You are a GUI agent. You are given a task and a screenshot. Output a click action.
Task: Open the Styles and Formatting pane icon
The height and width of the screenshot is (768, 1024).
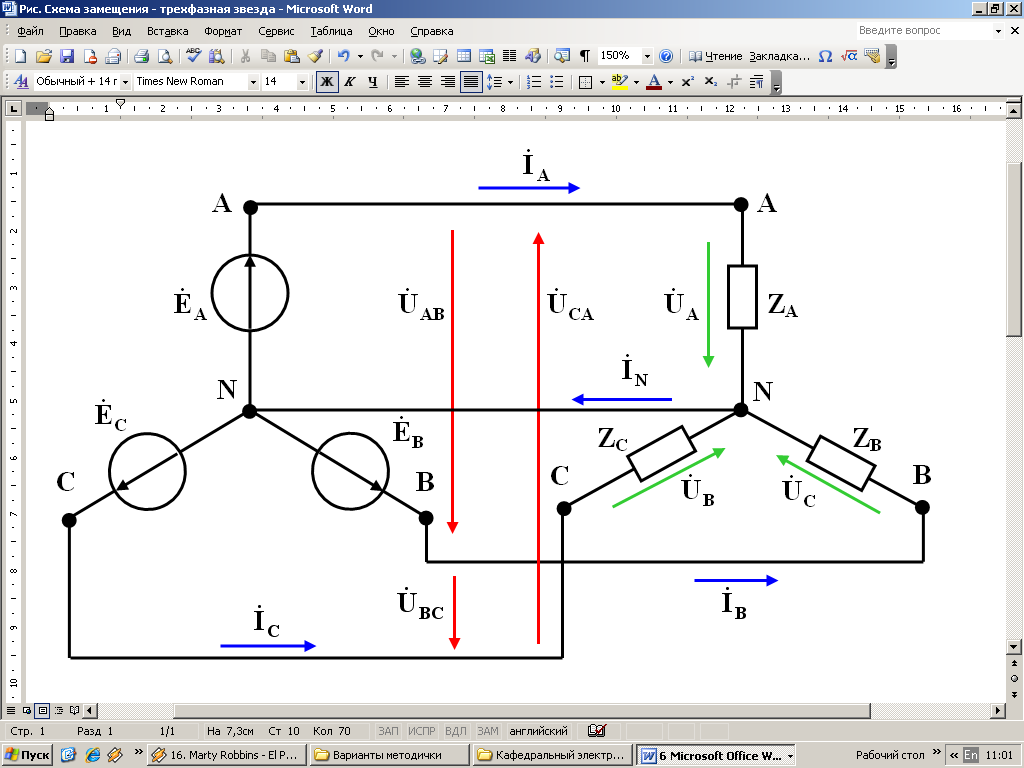click(x=21, y=82)
